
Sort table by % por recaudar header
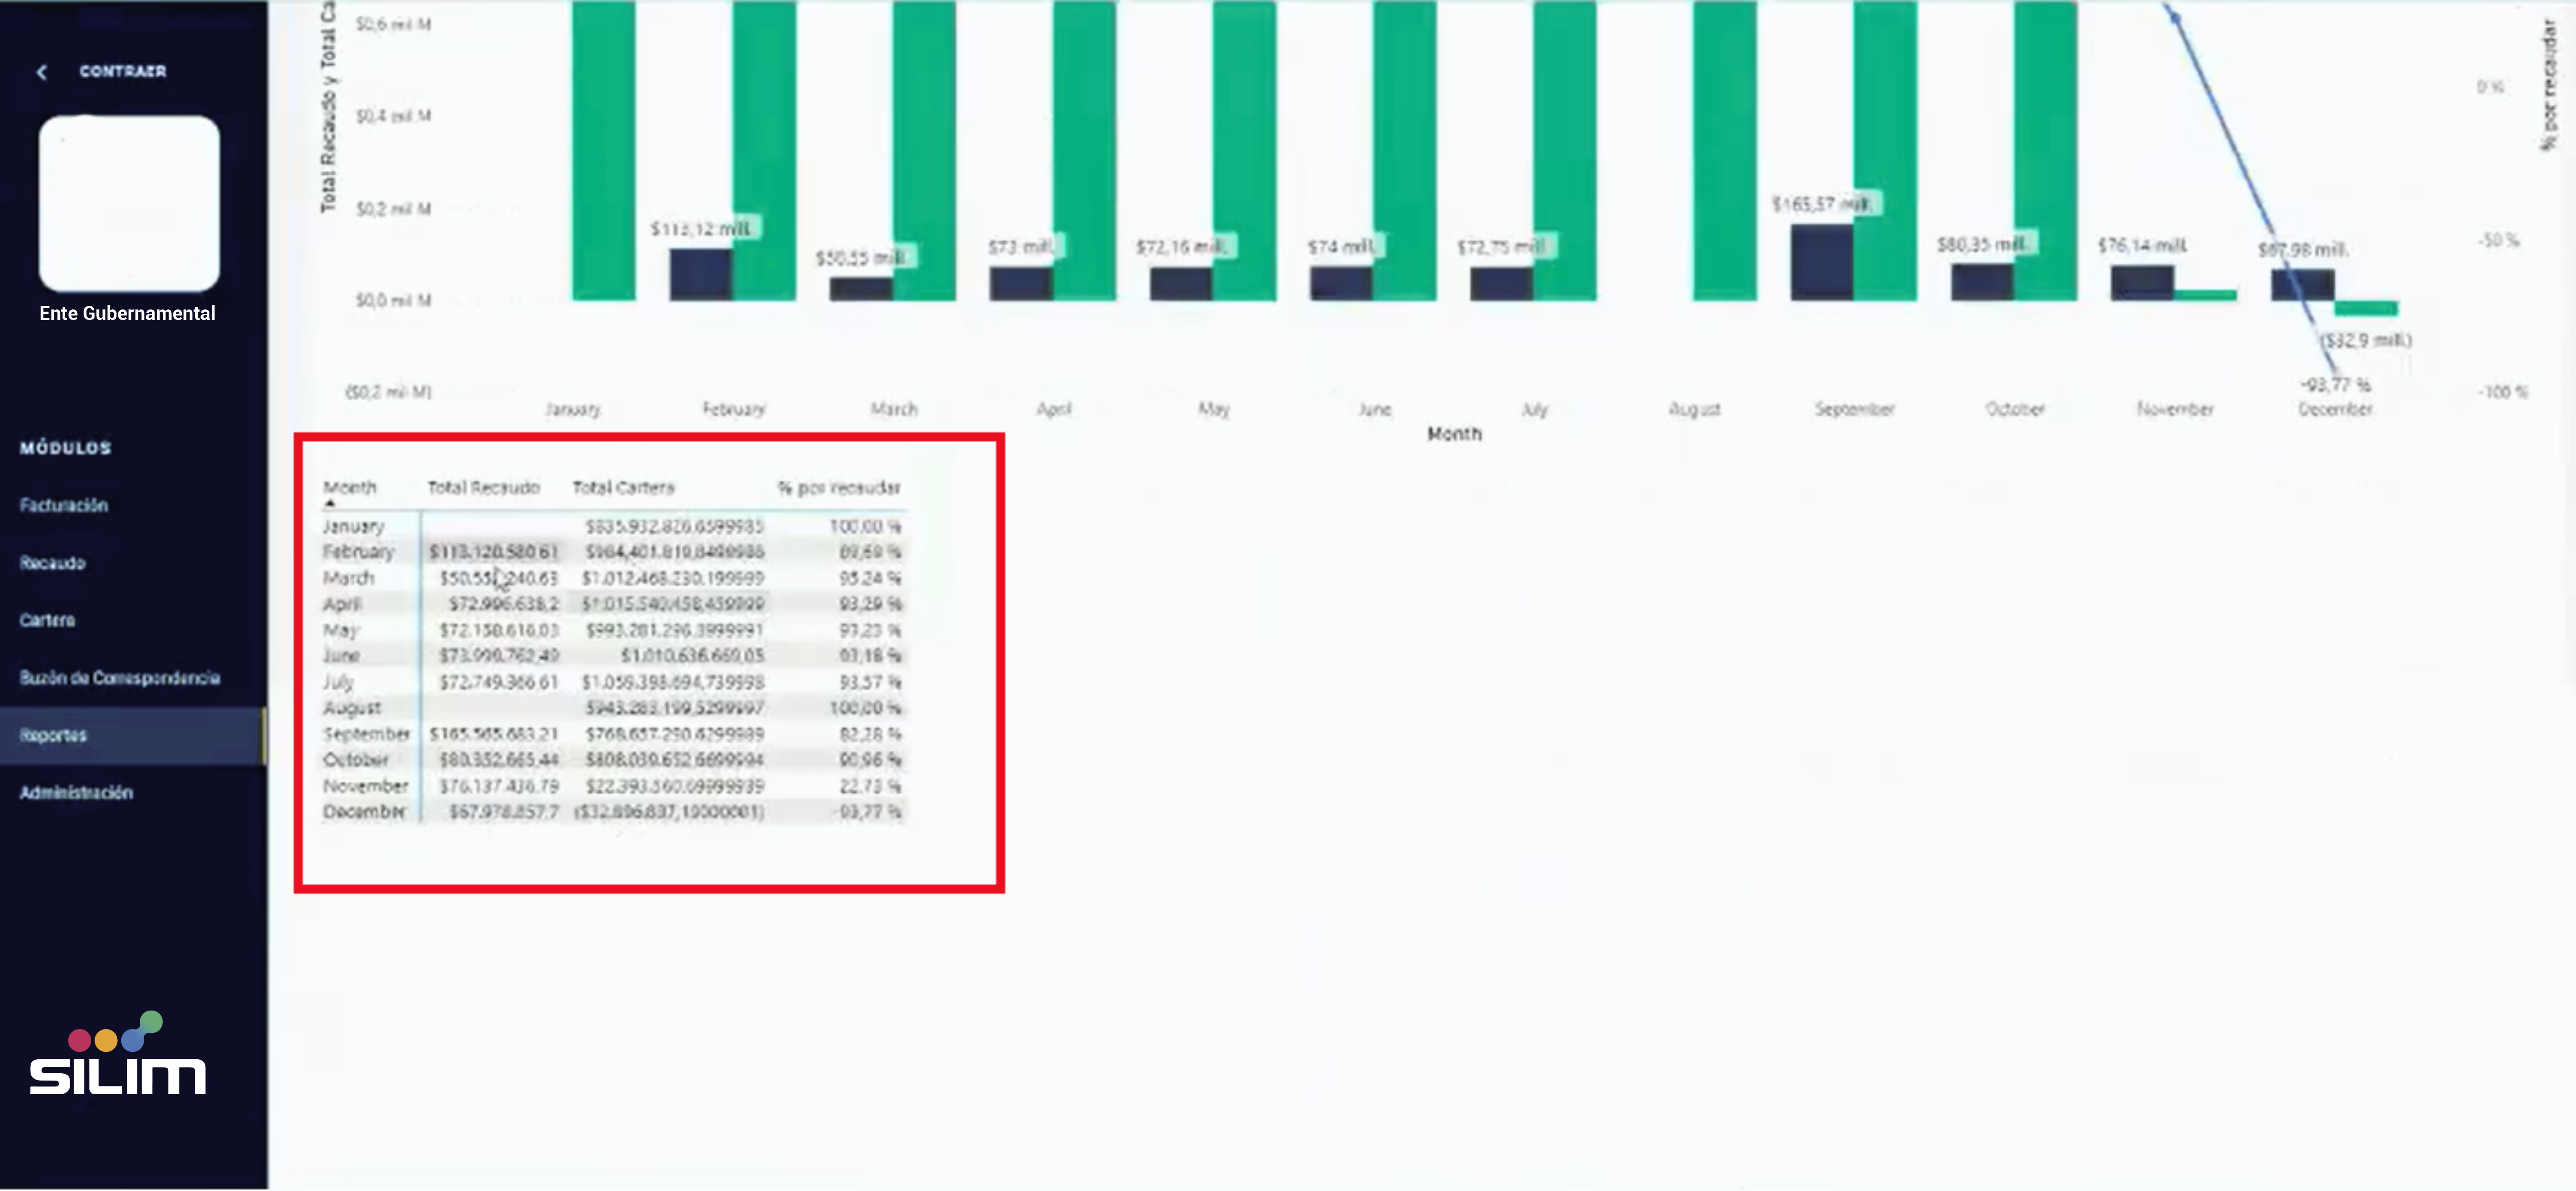click(x=839, y=487)
